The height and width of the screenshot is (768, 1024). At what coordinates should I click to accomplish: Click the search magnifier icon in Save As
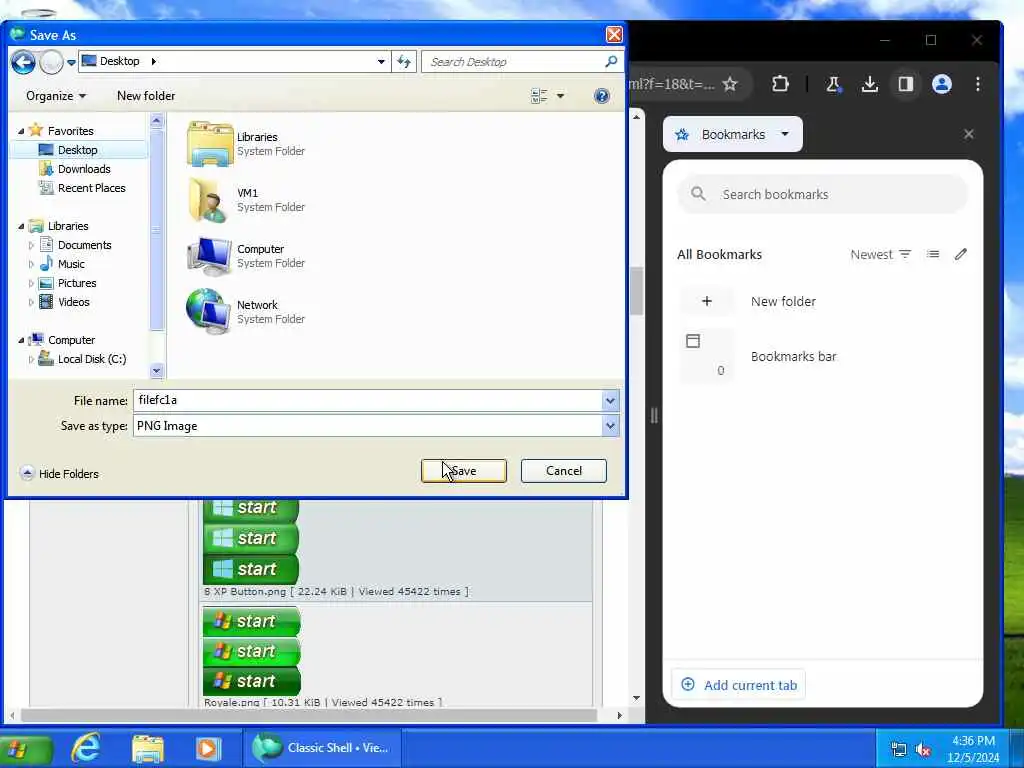pos(611,61)
